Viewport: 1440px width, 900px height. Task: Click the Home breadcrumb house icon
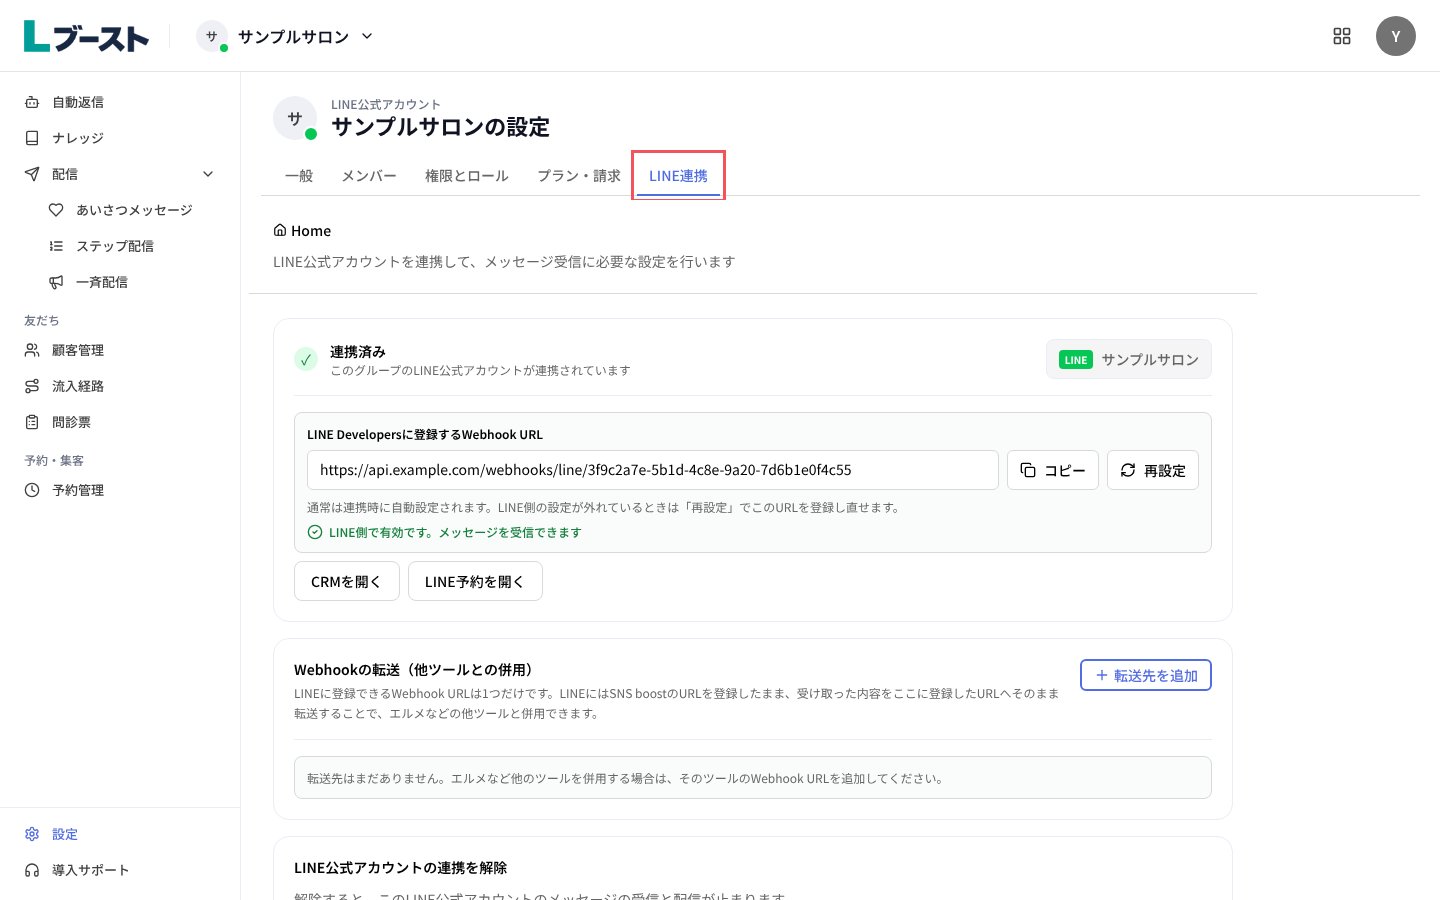point(280,230)
